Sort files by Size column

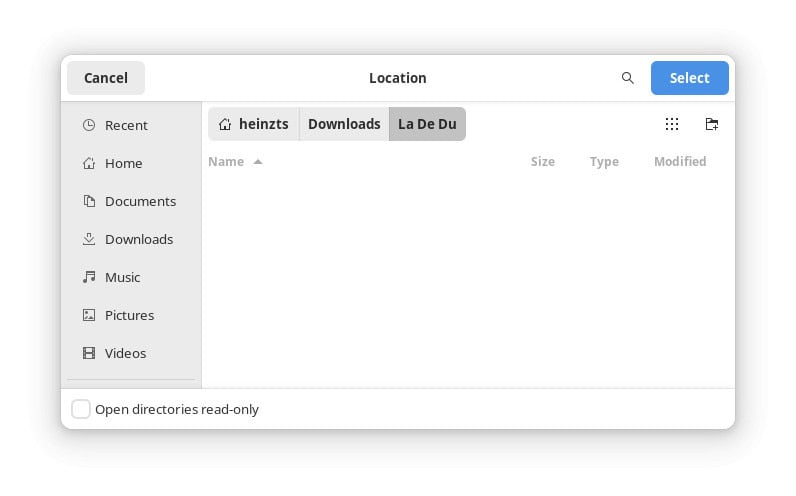pyautogui.click(x=542, y=162)
